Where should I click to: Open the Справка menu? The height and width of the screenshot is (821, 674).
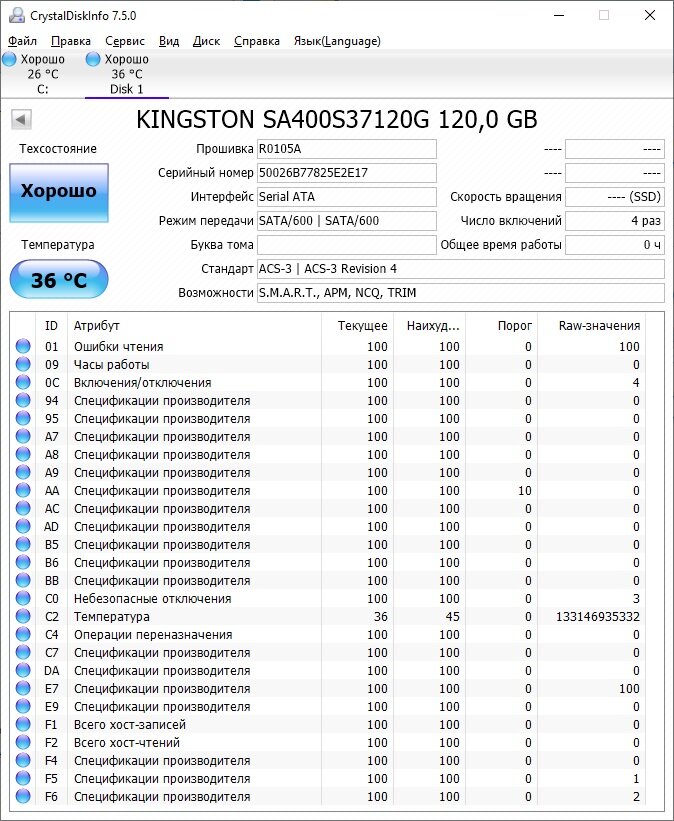(x=257, y=41)
